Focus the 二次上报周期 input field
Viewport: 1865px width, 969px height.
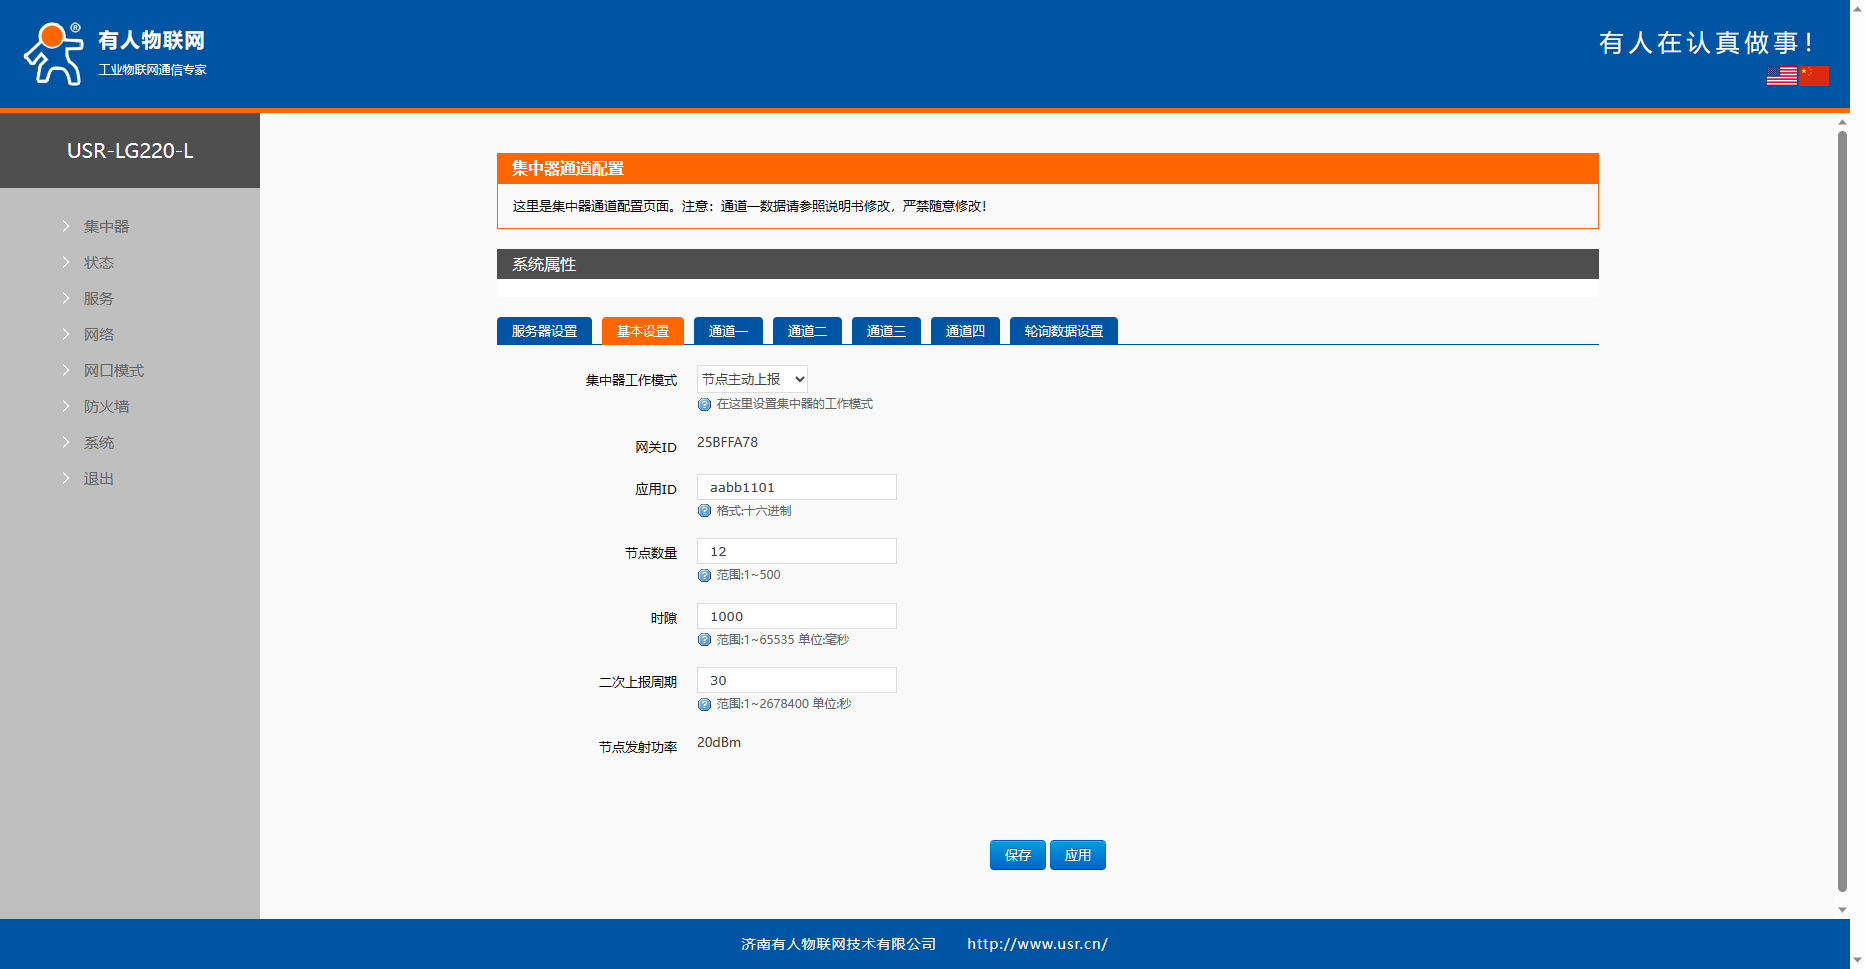797,680
